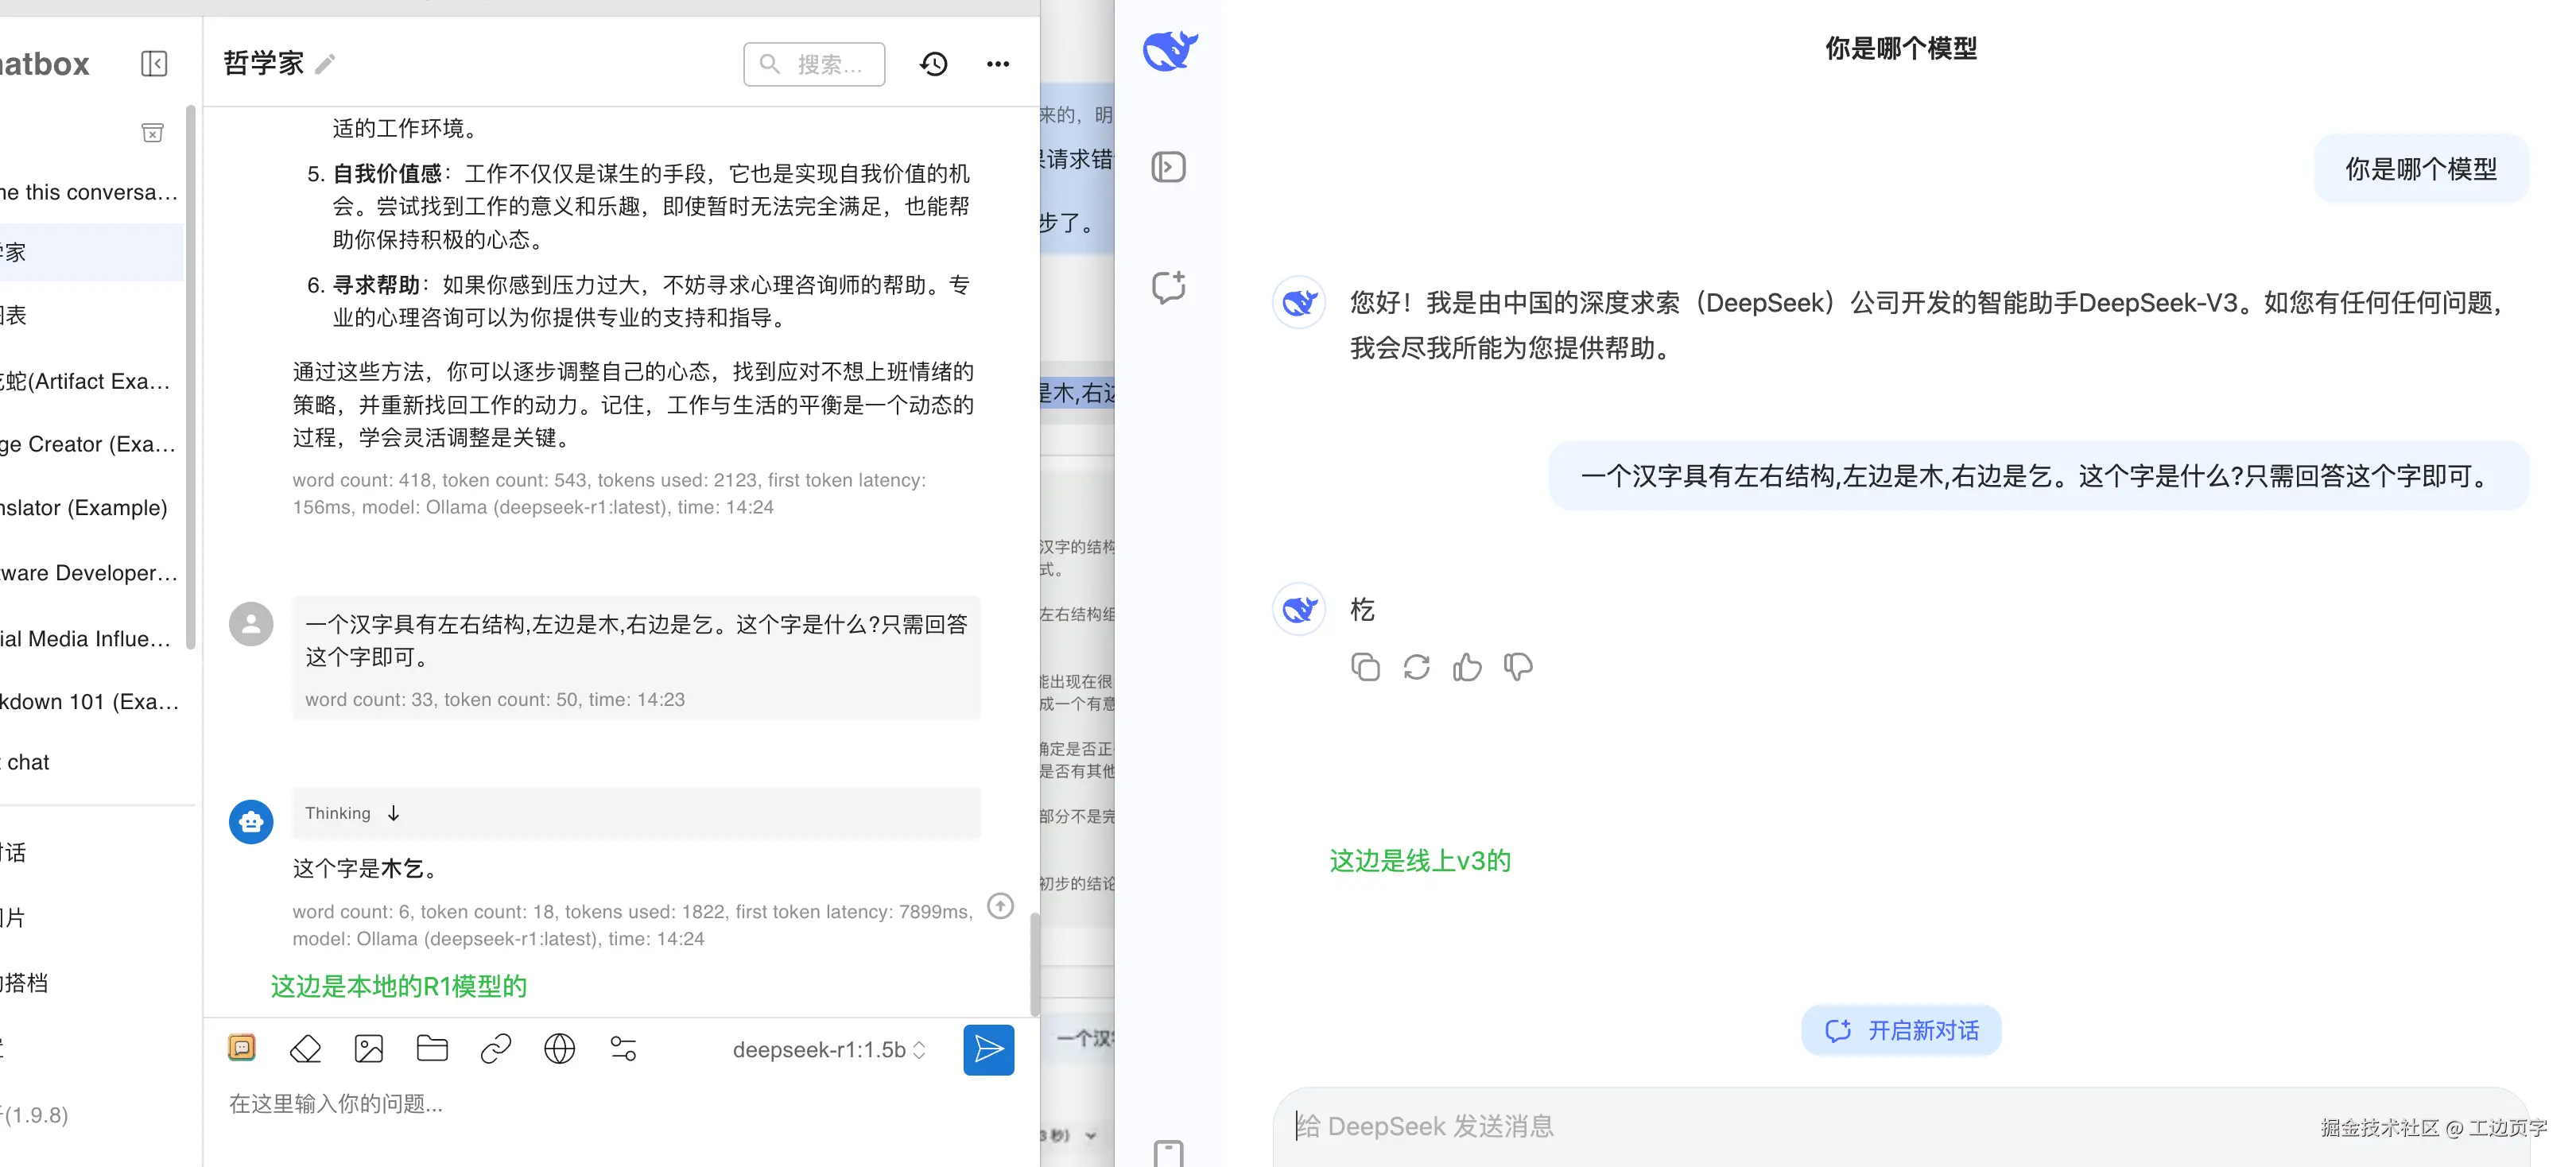
Task: Click the attach folder file icon
Action: [432, 1048]
